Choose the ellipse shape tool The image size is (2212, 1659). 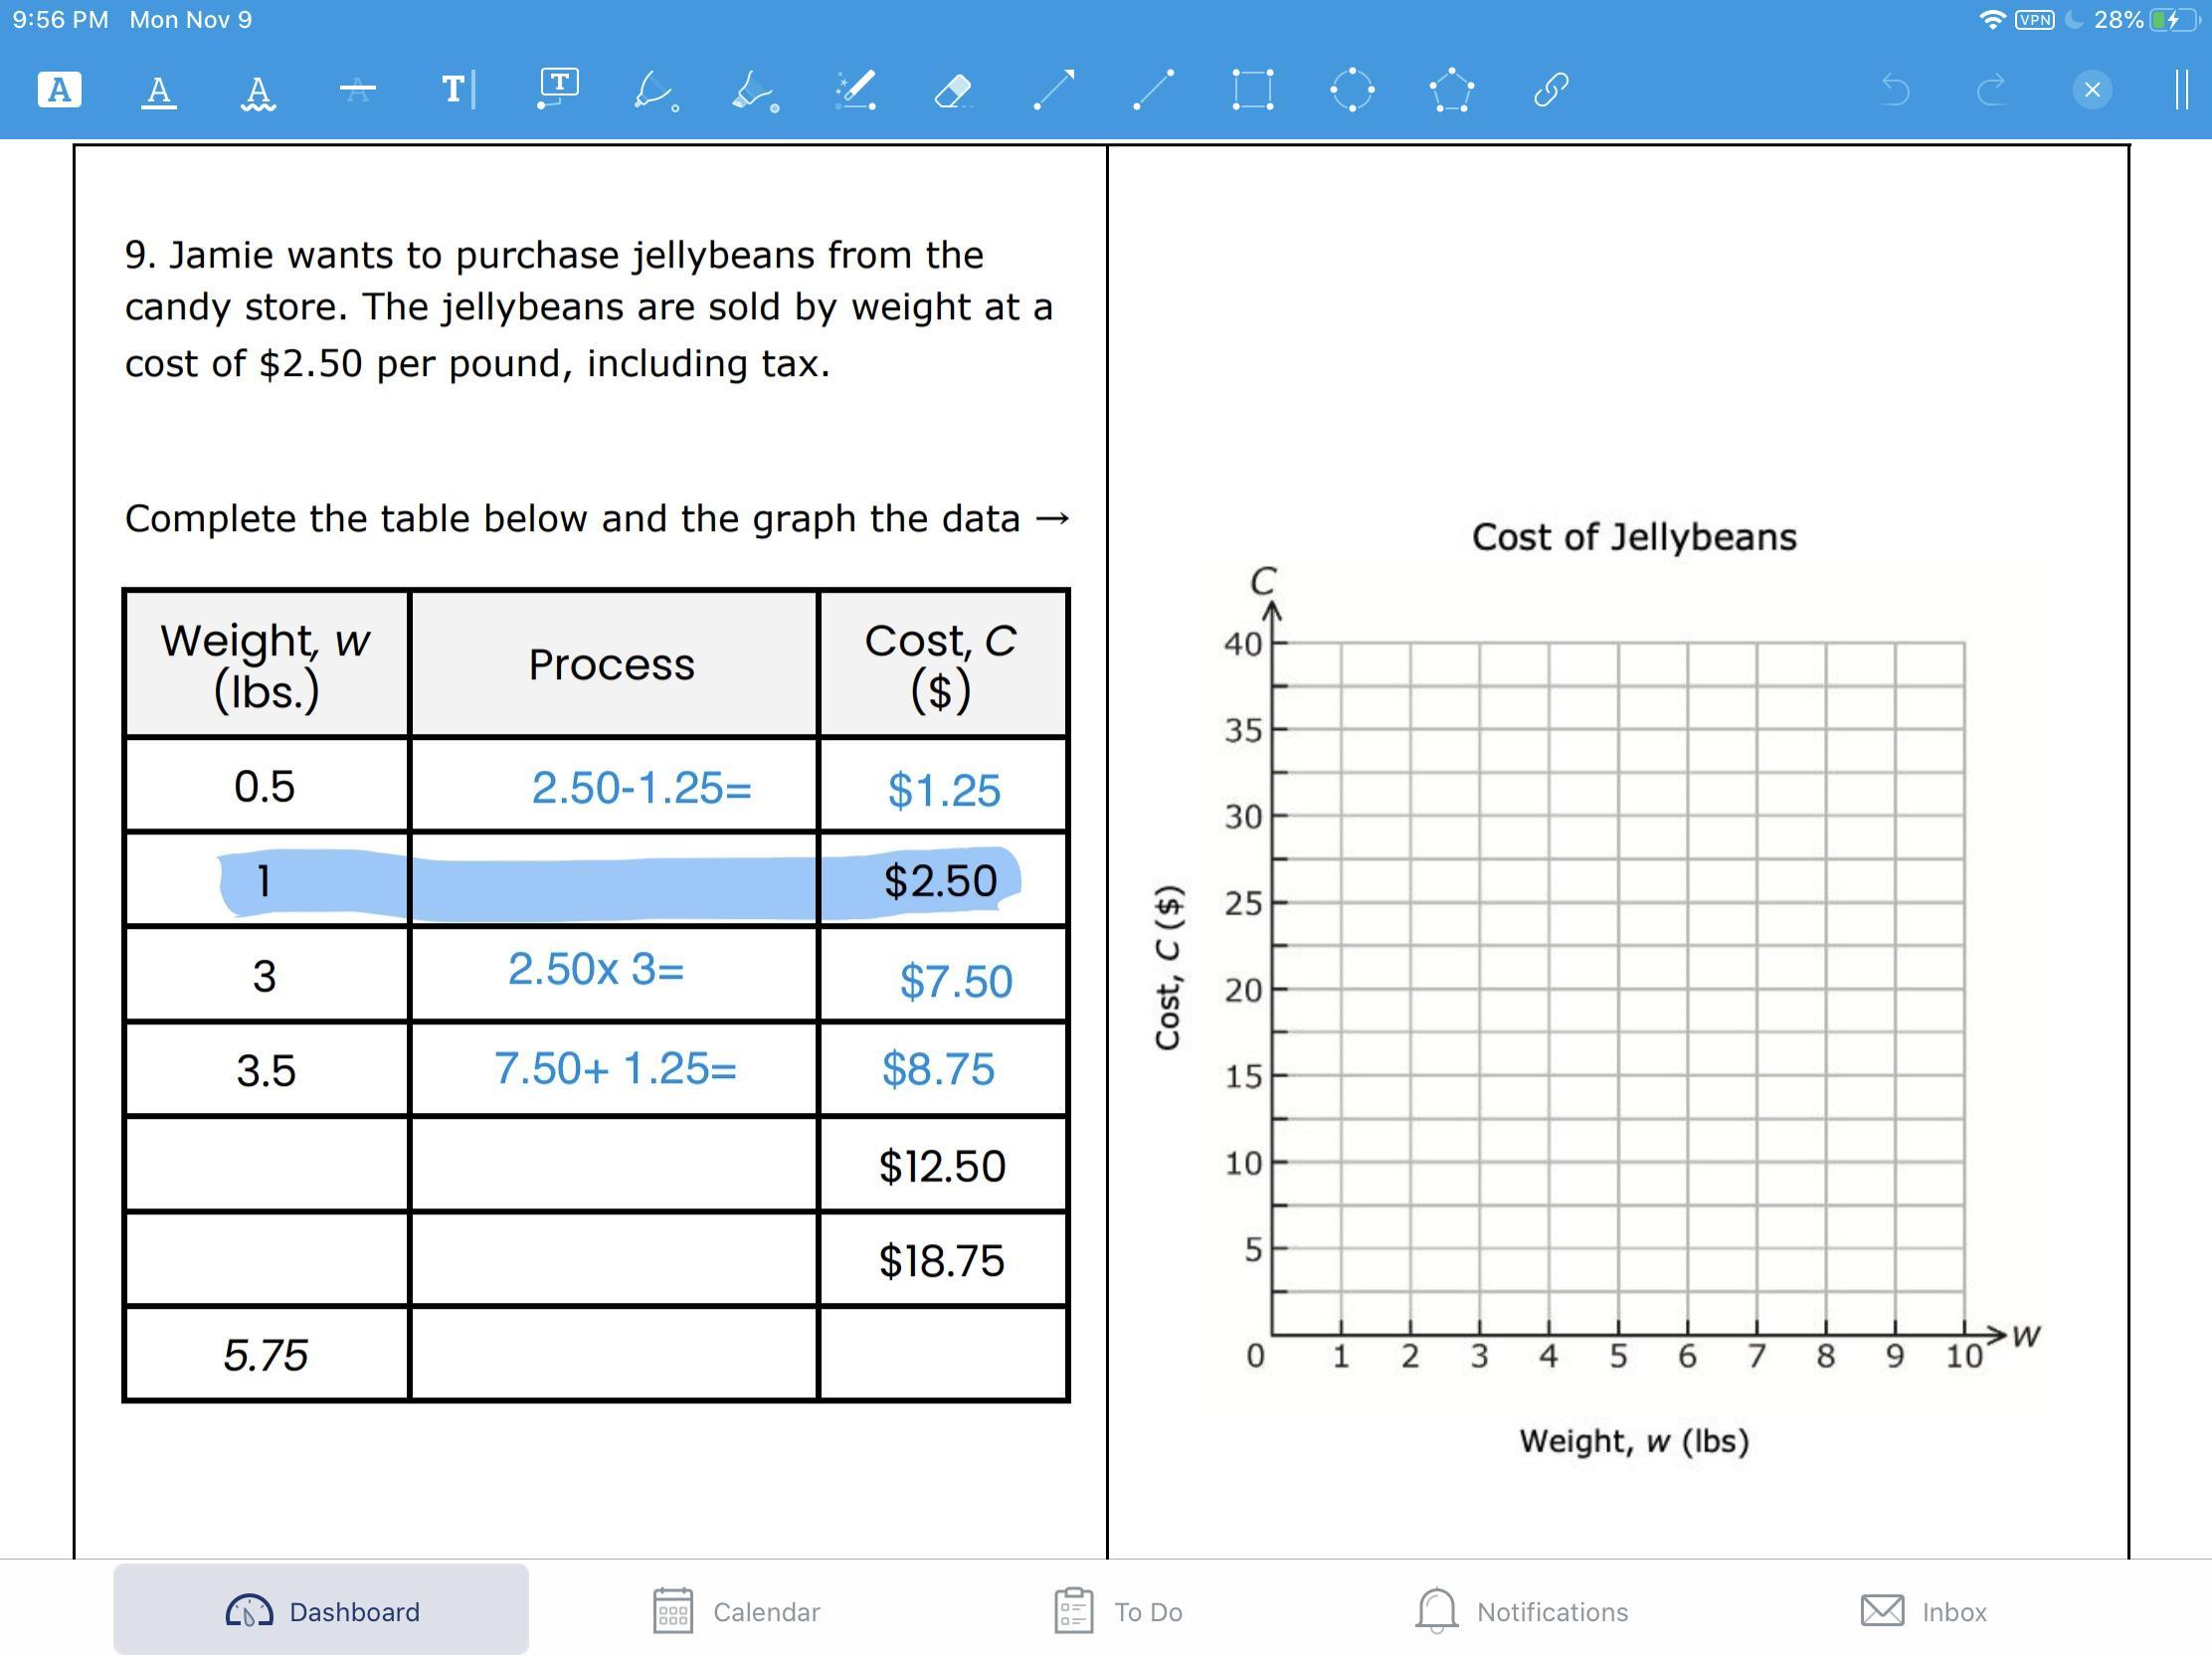[1352, 90]
